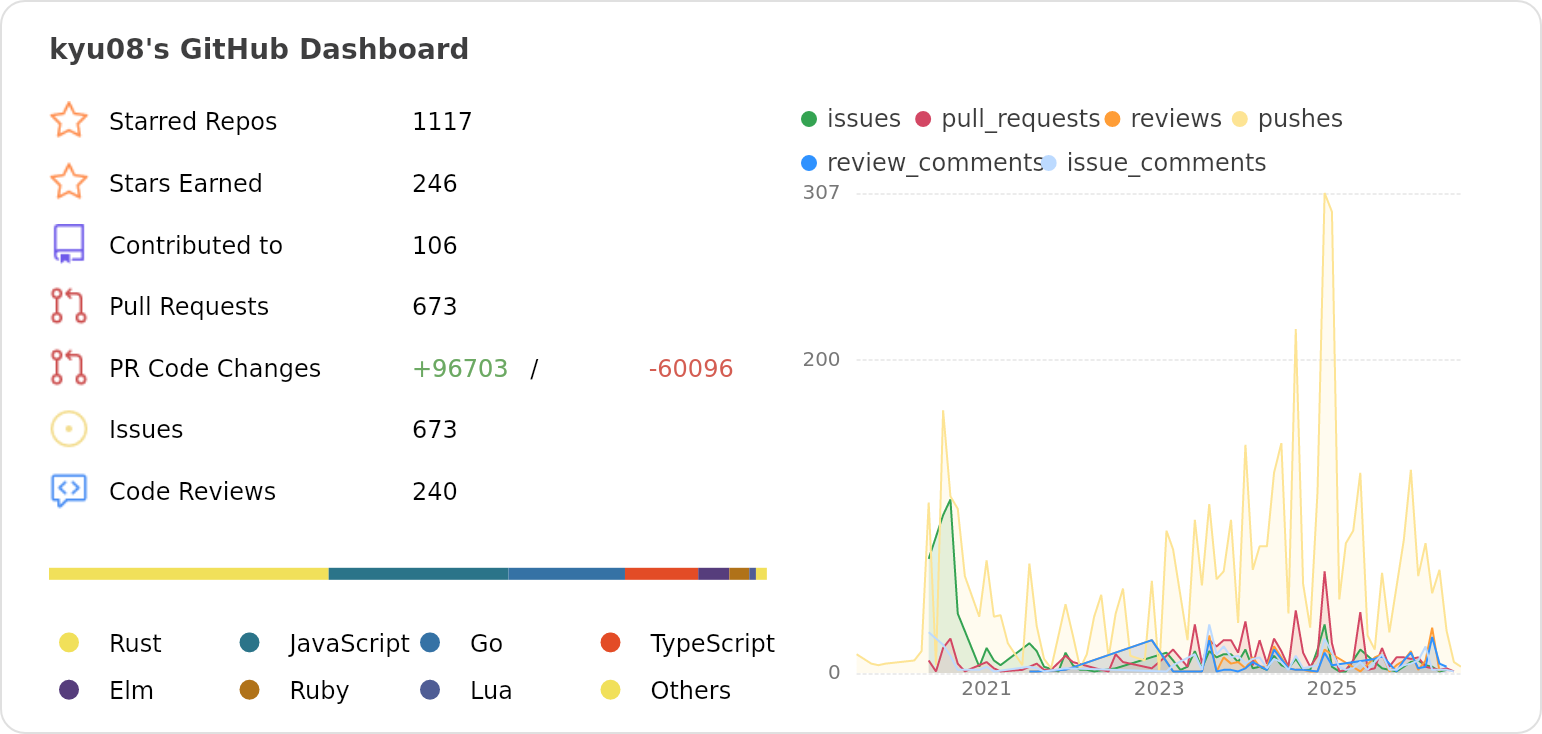Toggle the issues series legend dot
1542x734 pixels.
click(x=809, y=119)
